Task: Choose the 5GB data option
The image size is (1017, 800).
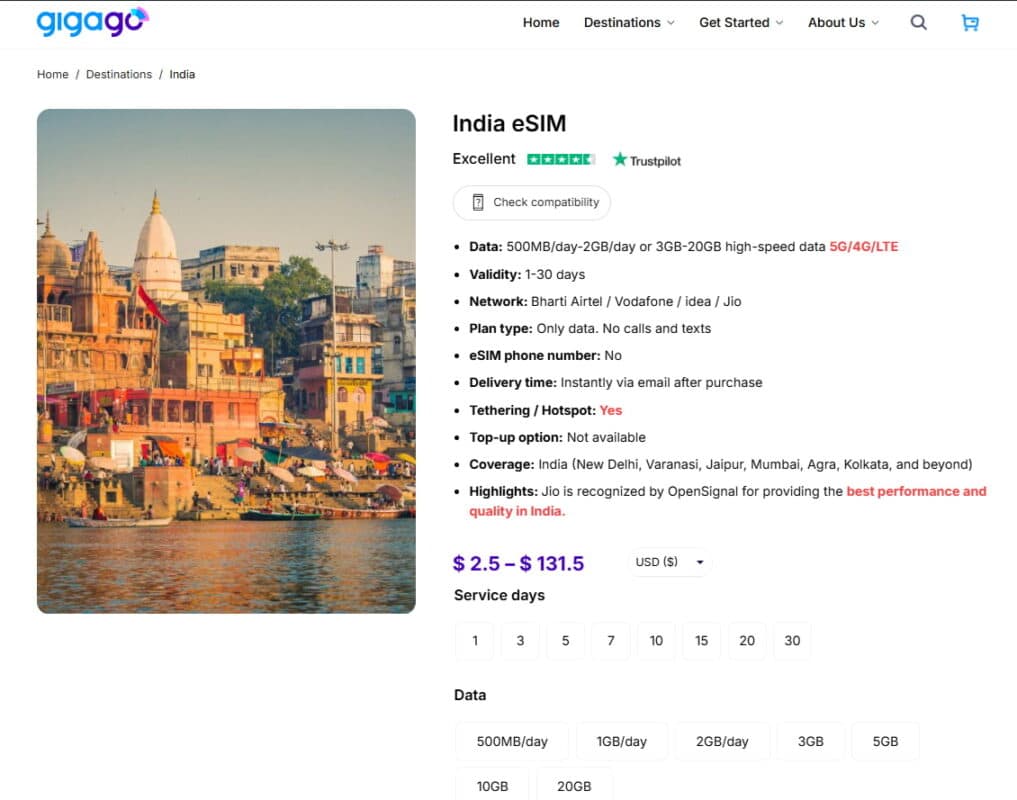Action: 885,742
